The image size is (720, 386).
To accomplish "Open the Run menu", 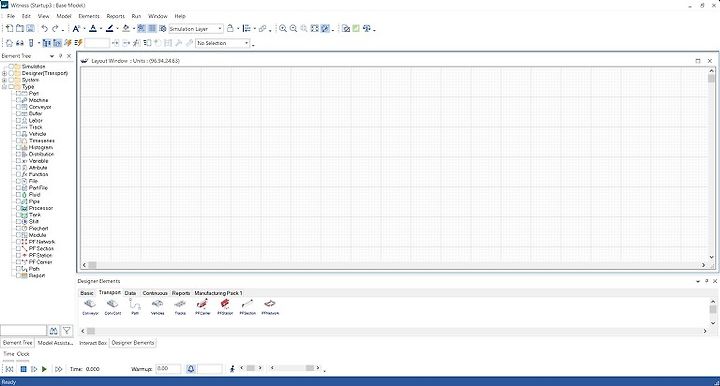I will [136, 16].
